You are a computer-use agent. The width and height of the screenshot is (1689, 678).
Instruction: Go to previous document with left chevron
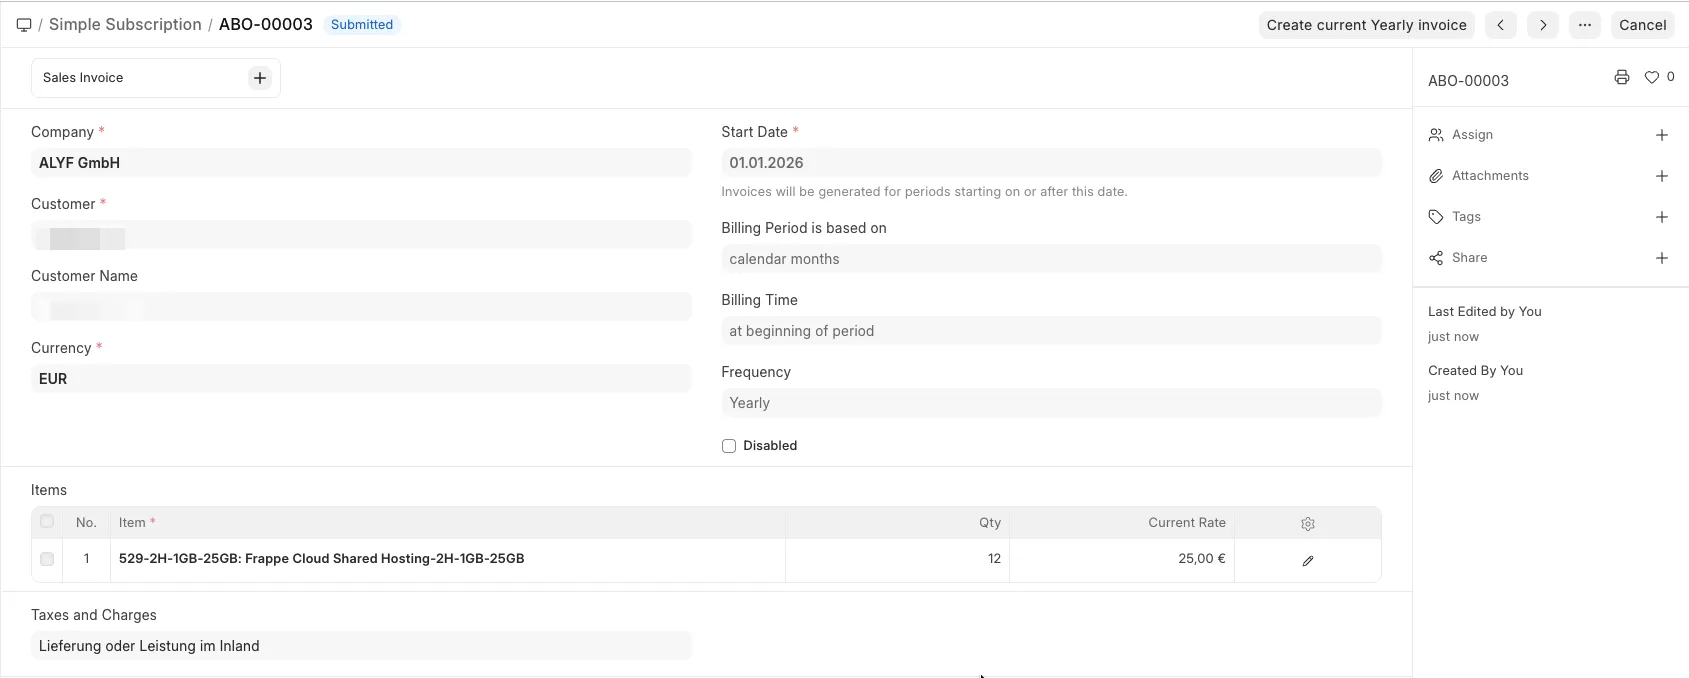click(x=1500, y=25)
